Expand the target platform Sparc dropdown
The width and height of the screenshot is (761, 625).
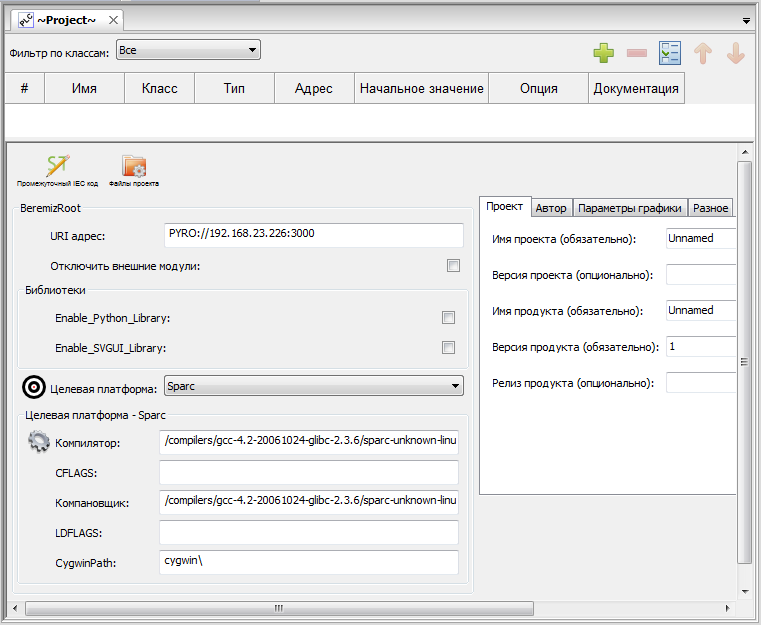click(455, 385)
